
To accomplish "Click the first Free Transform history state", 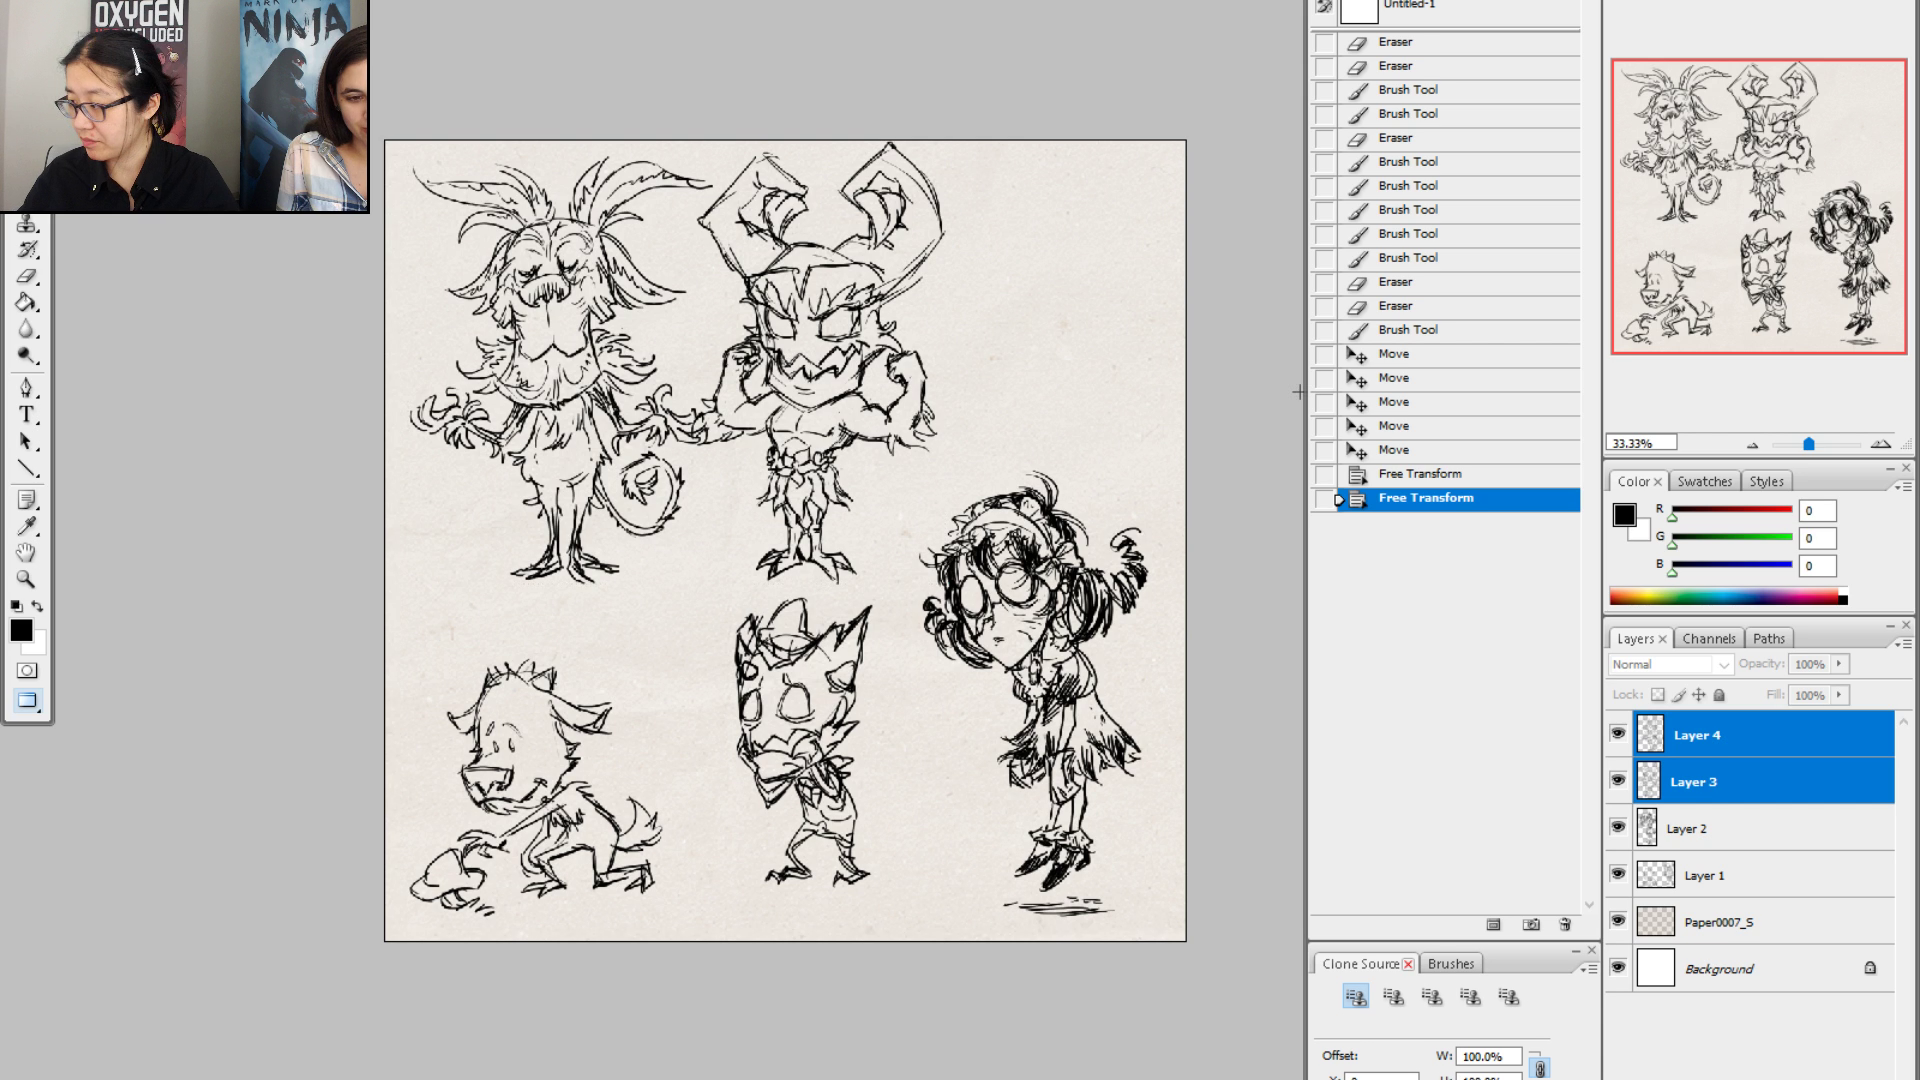I will [1419, 474].
